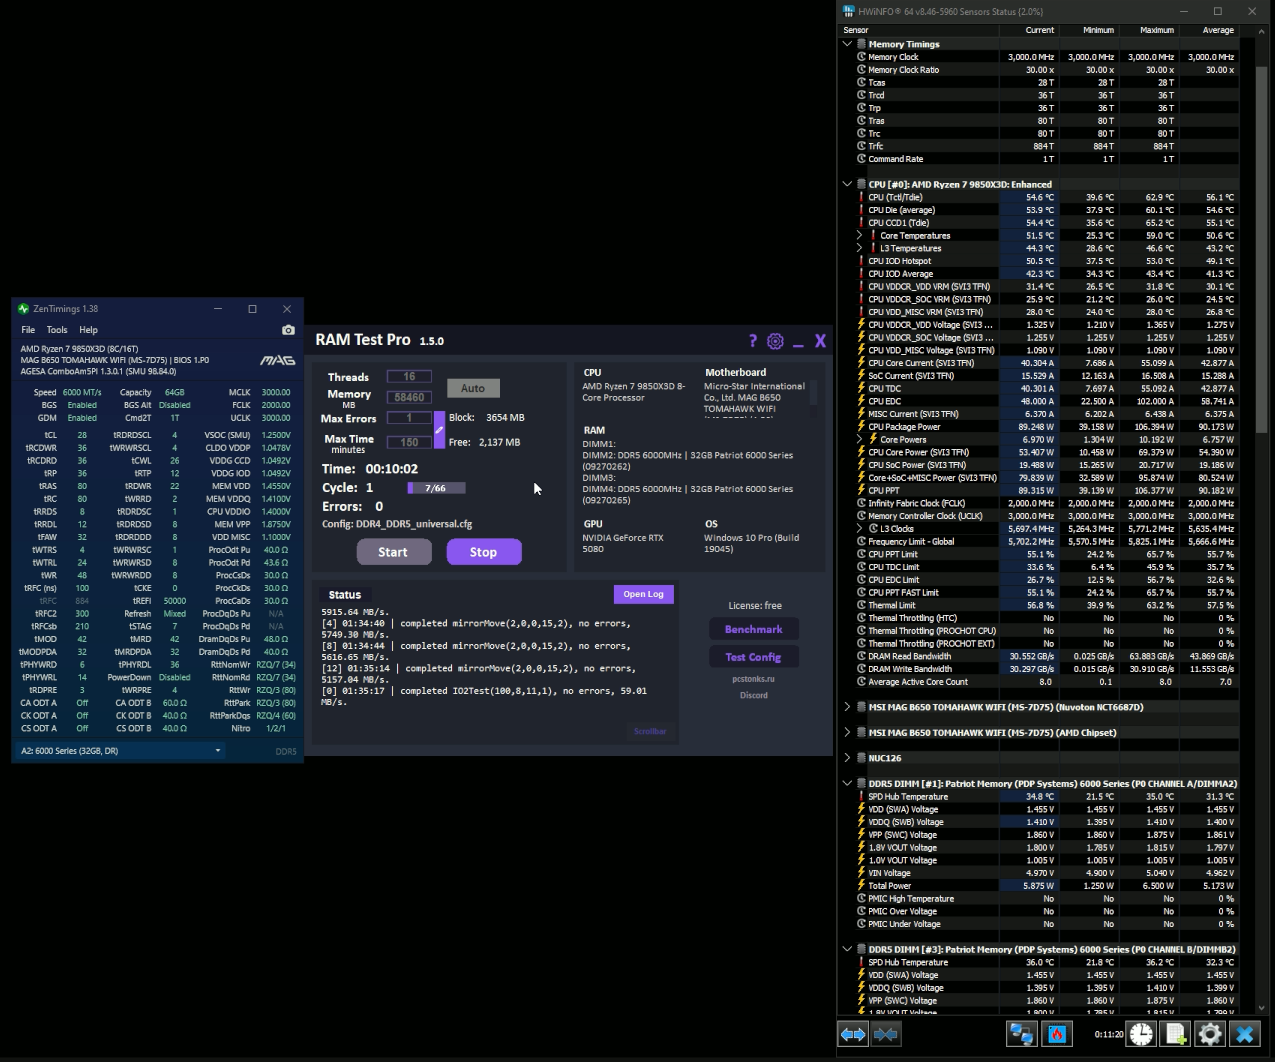
Task: Open the pcstonks.ru link
Action: point(753,679)
